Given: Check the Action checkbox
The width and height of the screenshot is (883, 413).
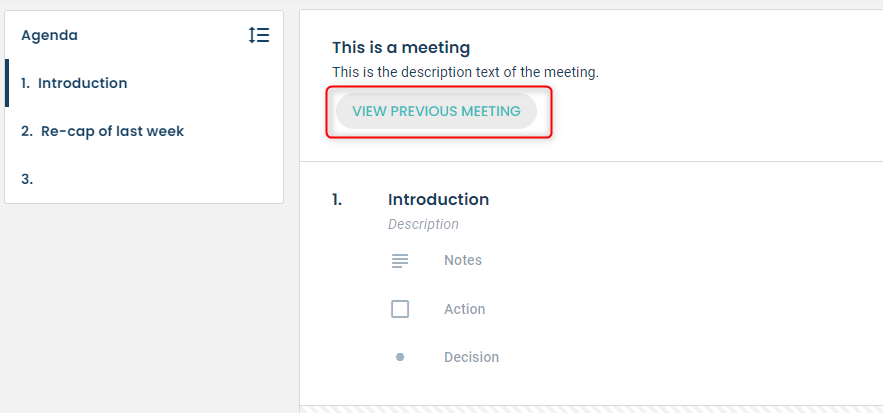Looking at the screenshot, I should point(400,309).
